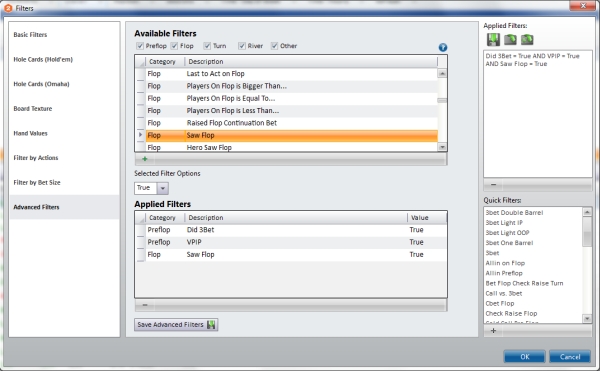Choose the Check Raise Flop quick filter
600x371 pixels.
tap(511, 313)
